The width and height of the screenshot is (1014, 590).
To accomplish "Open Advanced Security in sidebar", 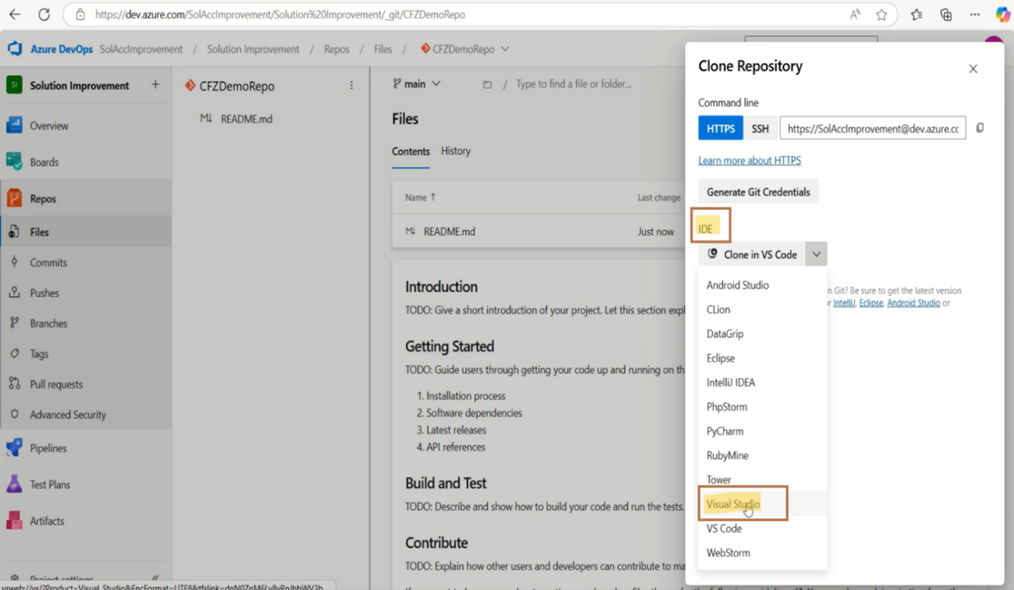I will 67,414.
